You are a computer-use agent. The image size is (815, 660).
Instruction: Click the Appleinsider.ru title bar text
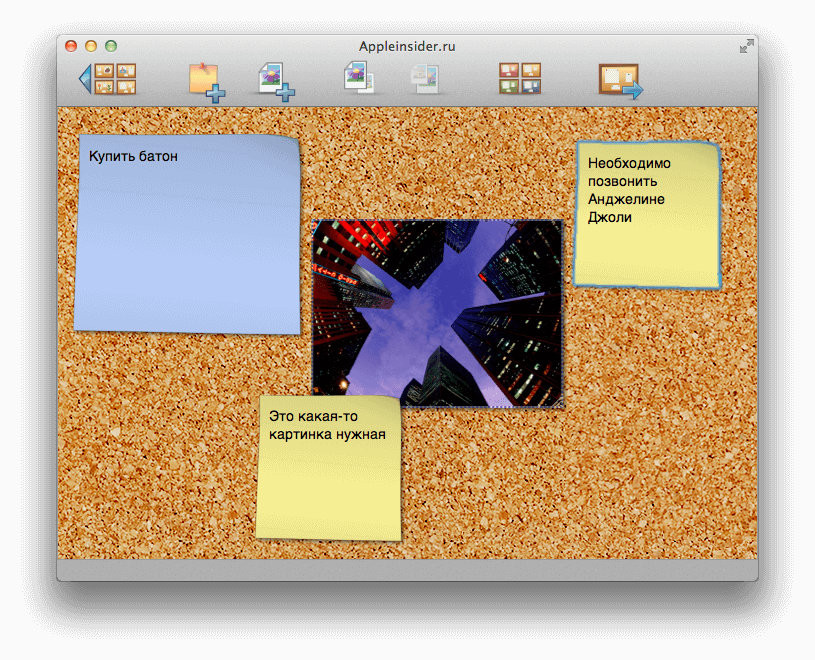[x=406, y=45]
